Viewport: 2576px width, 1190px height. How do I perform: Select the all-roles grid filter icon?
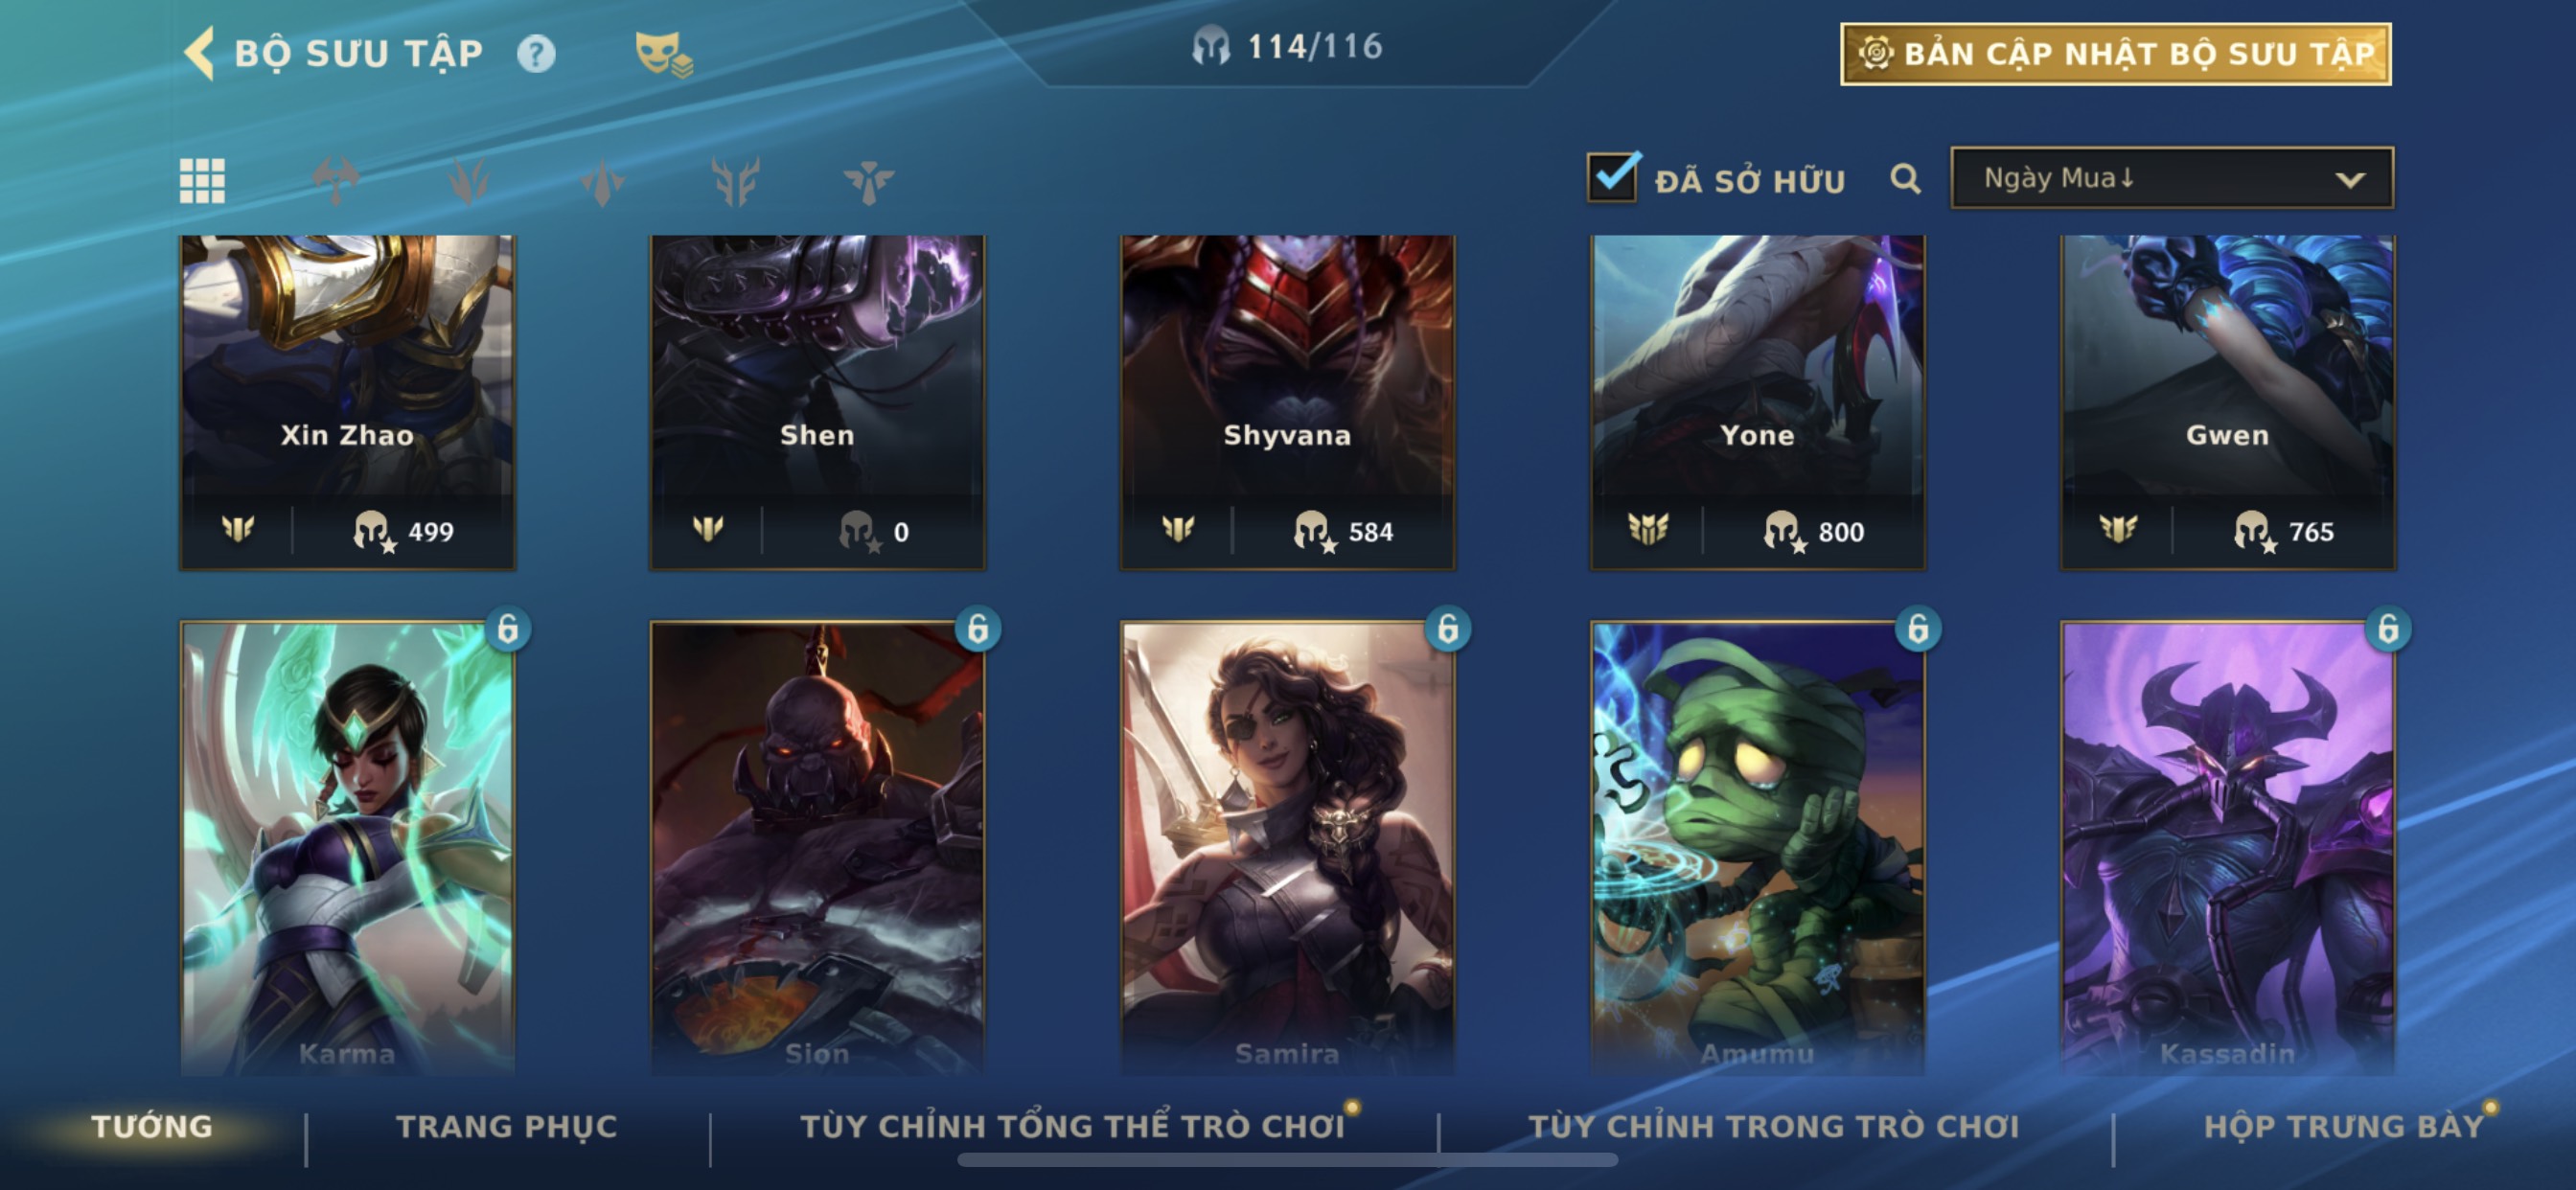[202, 181]
